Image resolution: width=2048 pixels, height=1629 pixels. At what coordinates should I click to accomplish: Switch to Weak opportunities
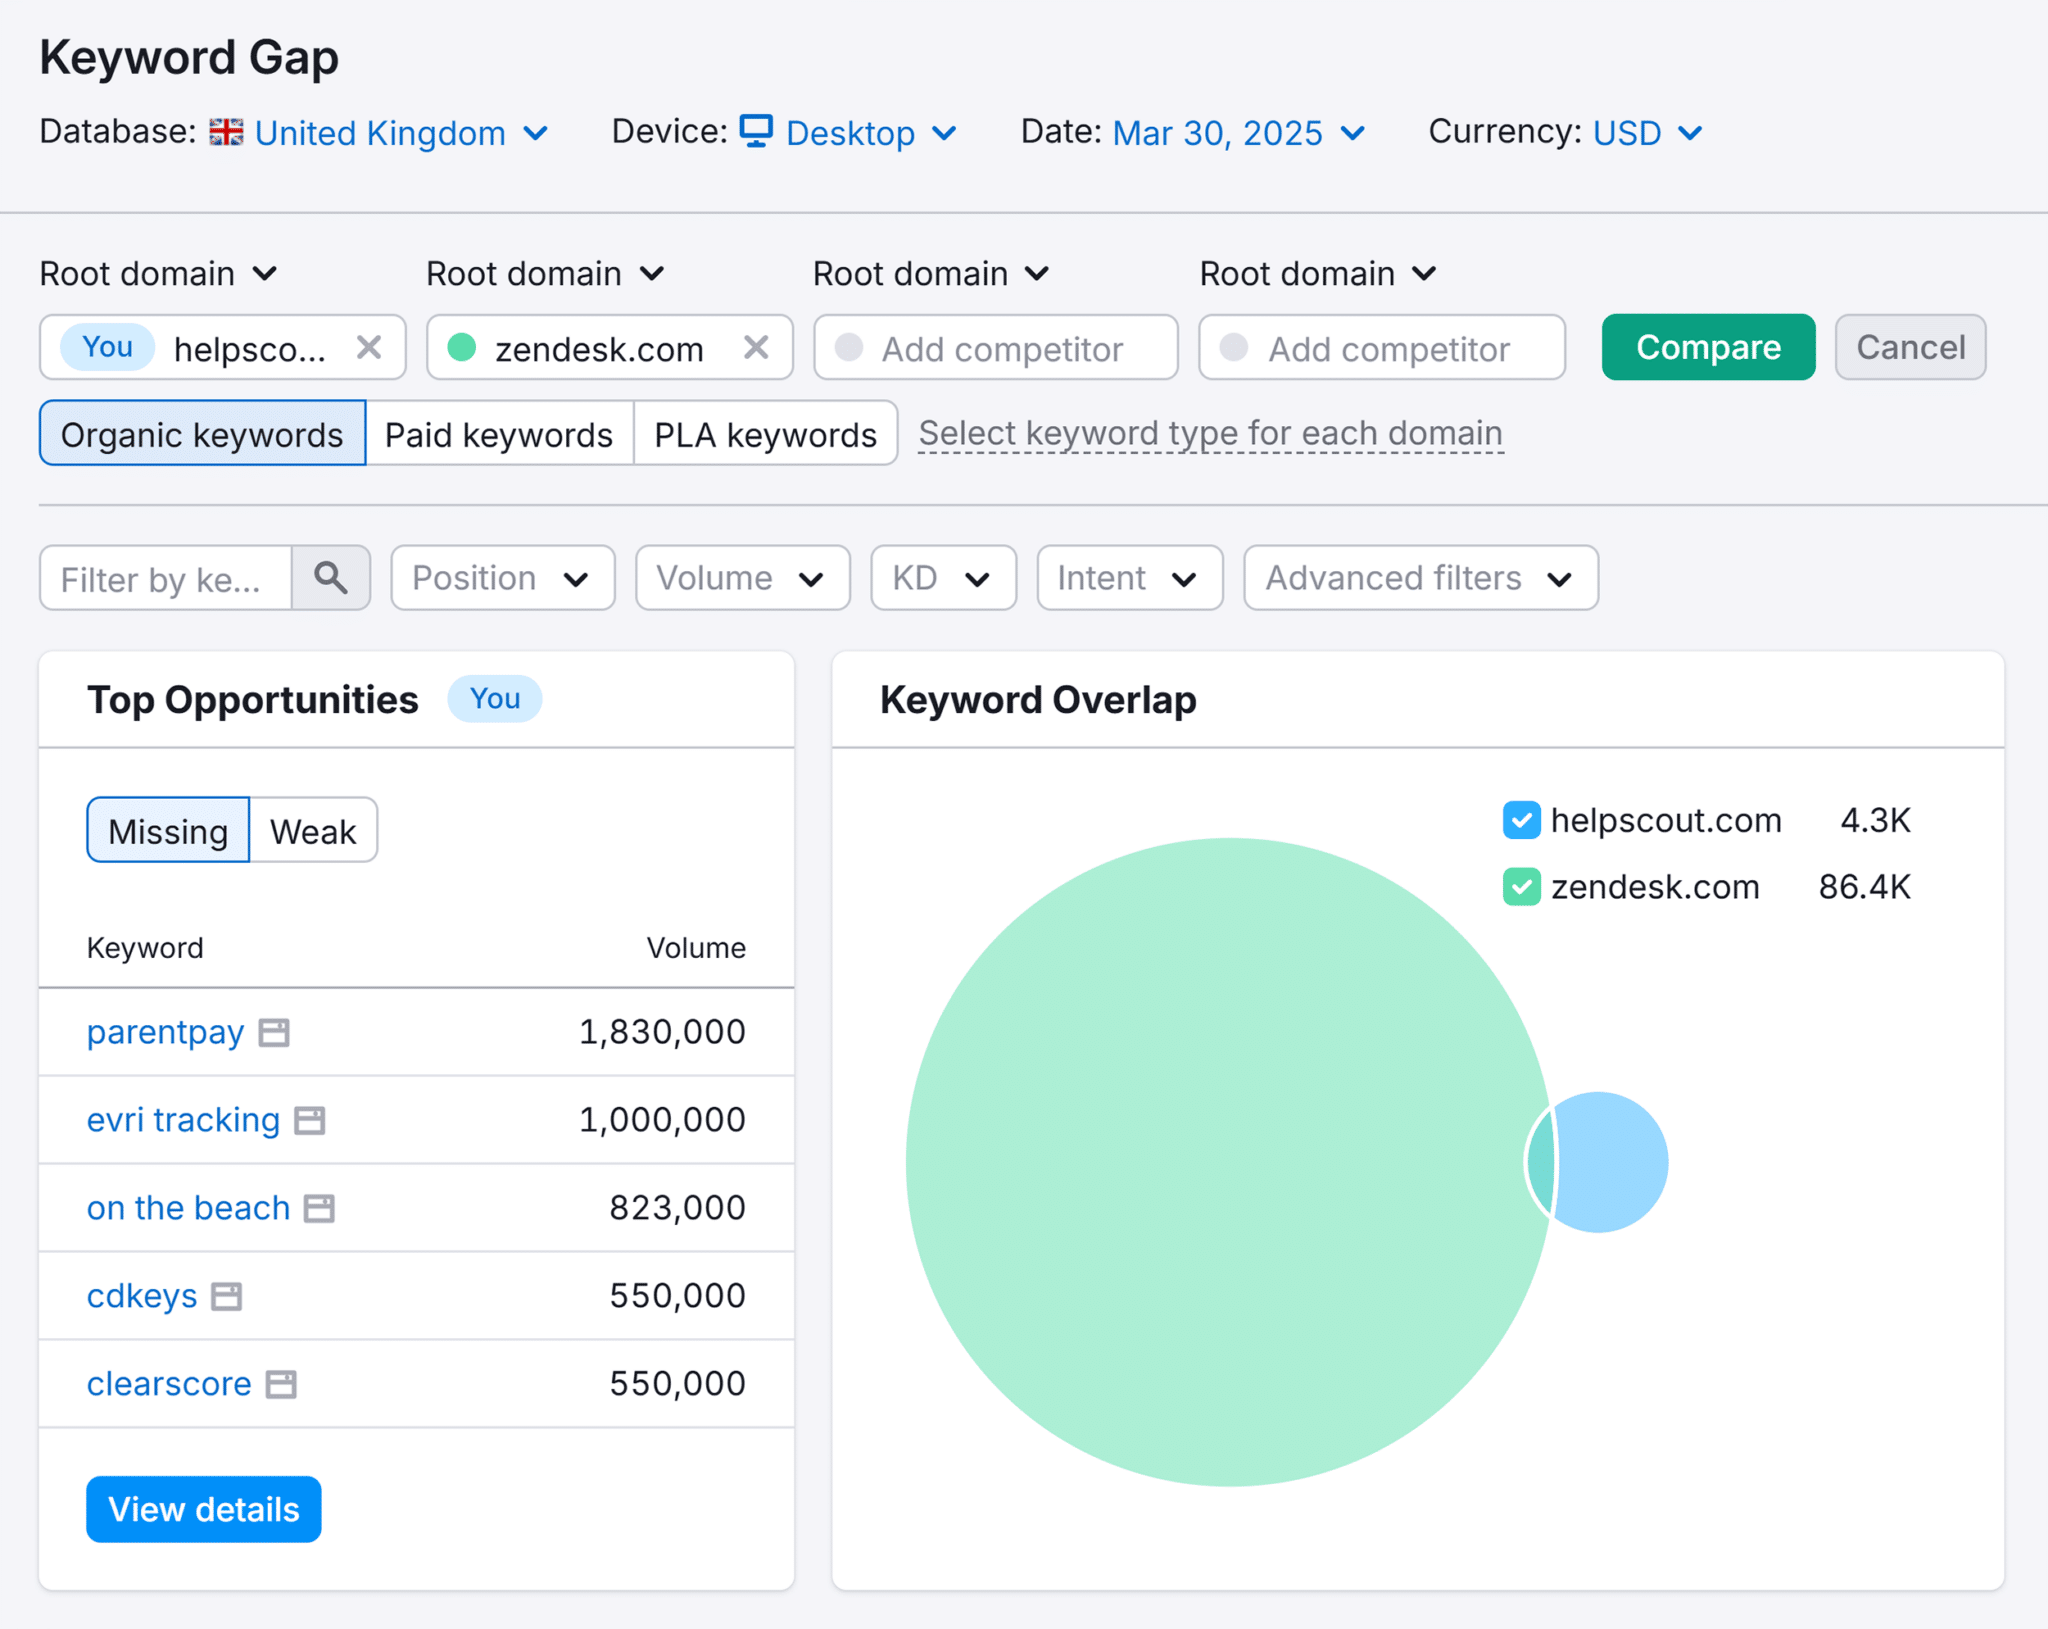pyautogui.click(x=313, y=830)
